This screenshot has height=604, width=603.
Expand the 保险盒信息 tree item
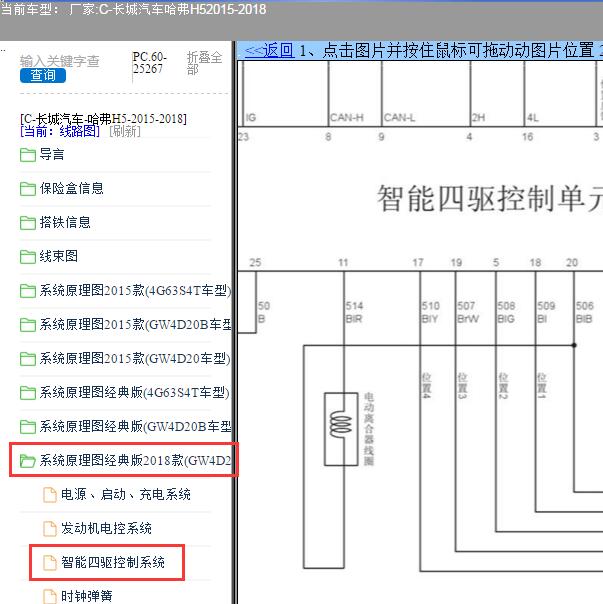point(72,188)
